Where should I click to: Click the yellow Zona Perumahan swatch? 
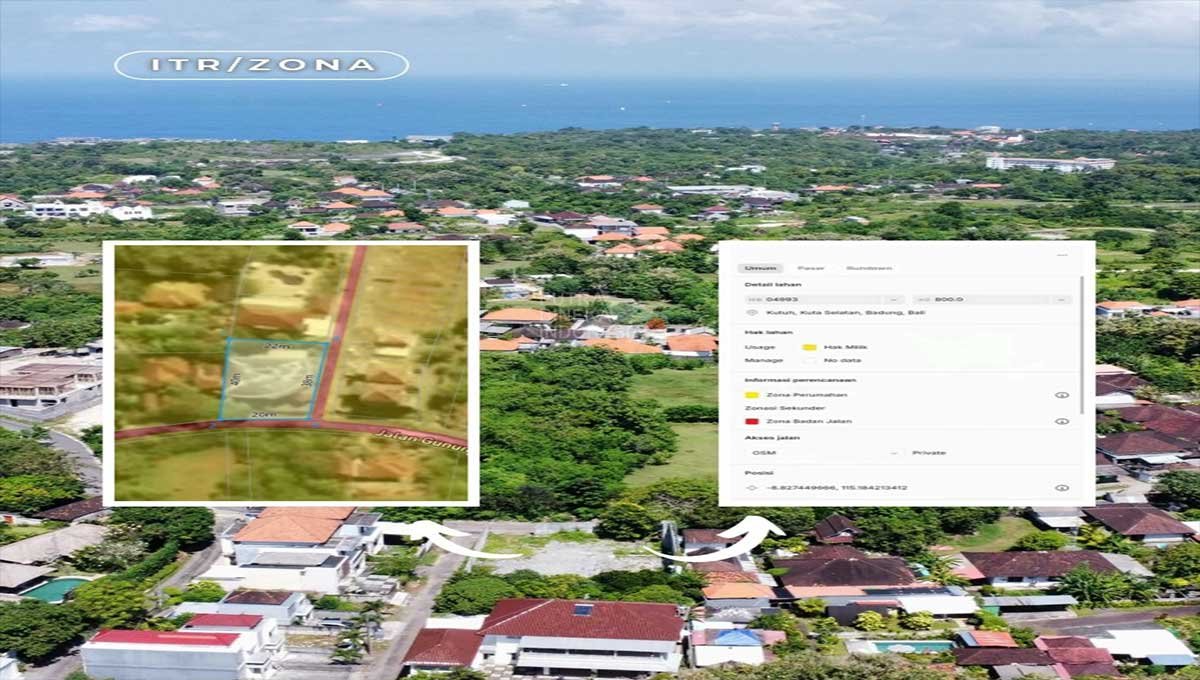pos(752,395)
